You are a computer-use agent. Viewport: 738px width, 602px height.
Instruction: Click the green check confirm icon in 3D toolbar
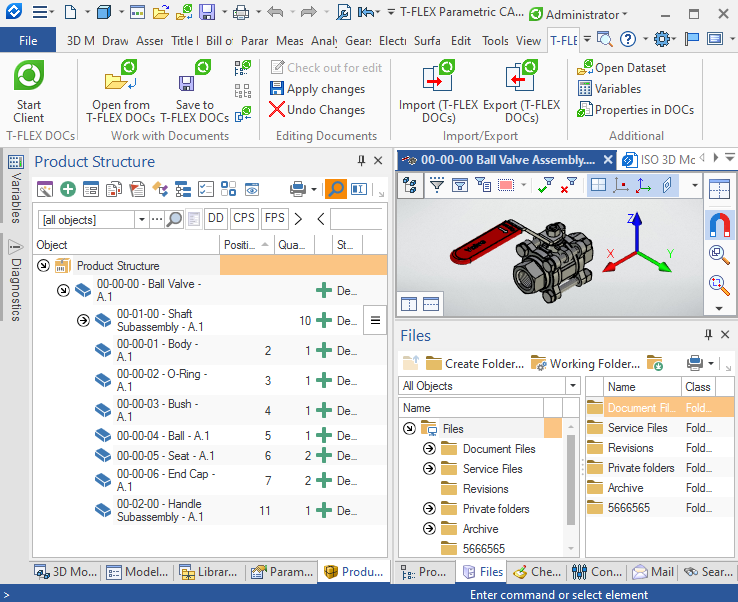pos(546,185)
